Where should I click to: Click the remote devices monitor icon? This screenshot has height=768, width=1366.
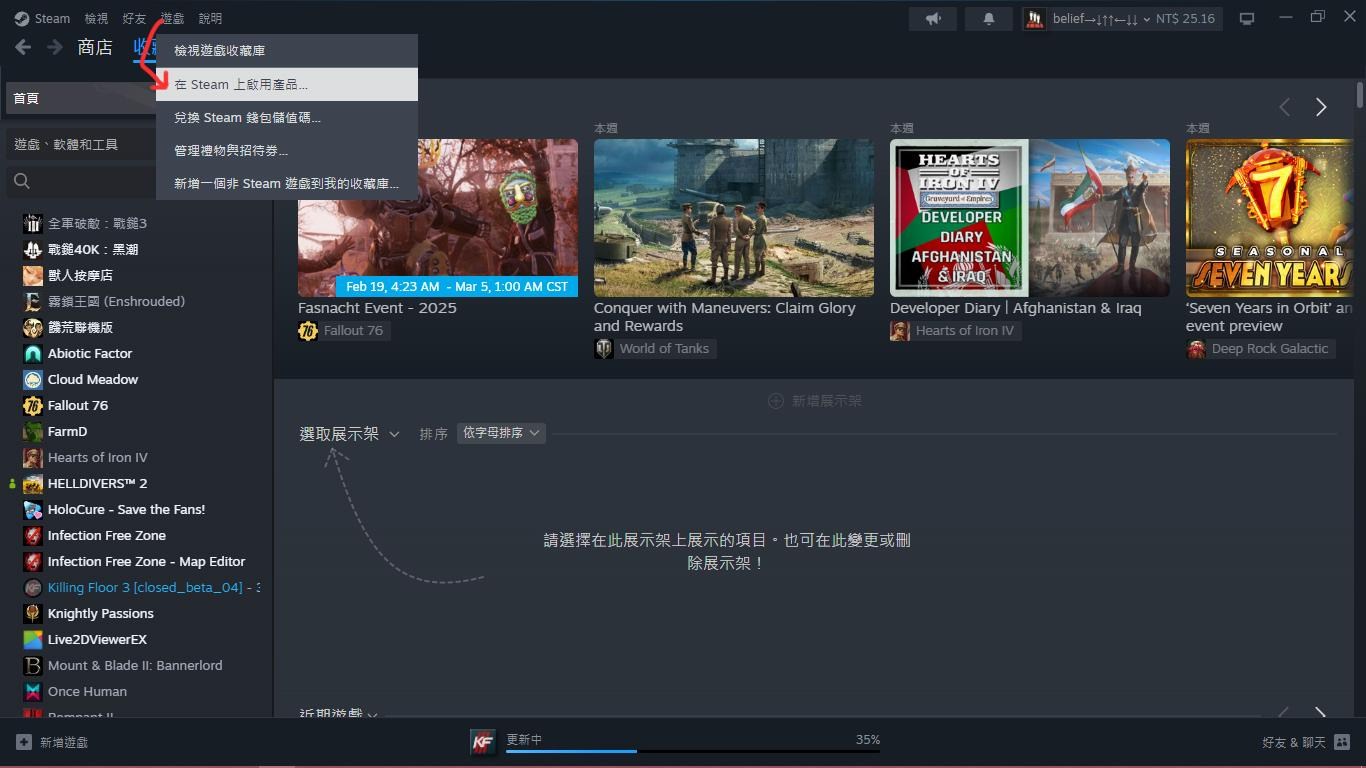point(1246,17)
